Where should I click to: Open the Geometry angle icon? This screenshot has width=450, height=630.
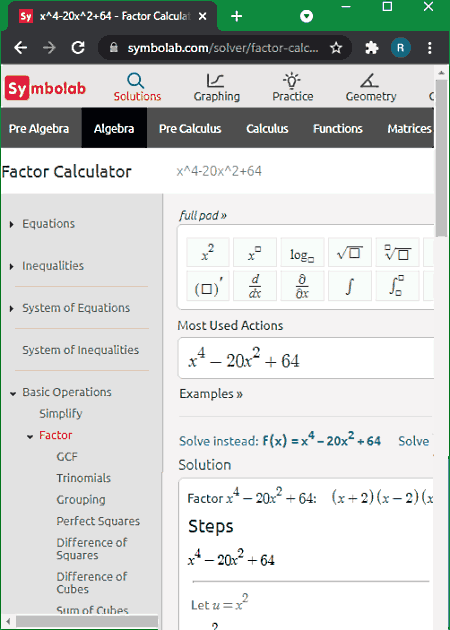pos(369,81)
